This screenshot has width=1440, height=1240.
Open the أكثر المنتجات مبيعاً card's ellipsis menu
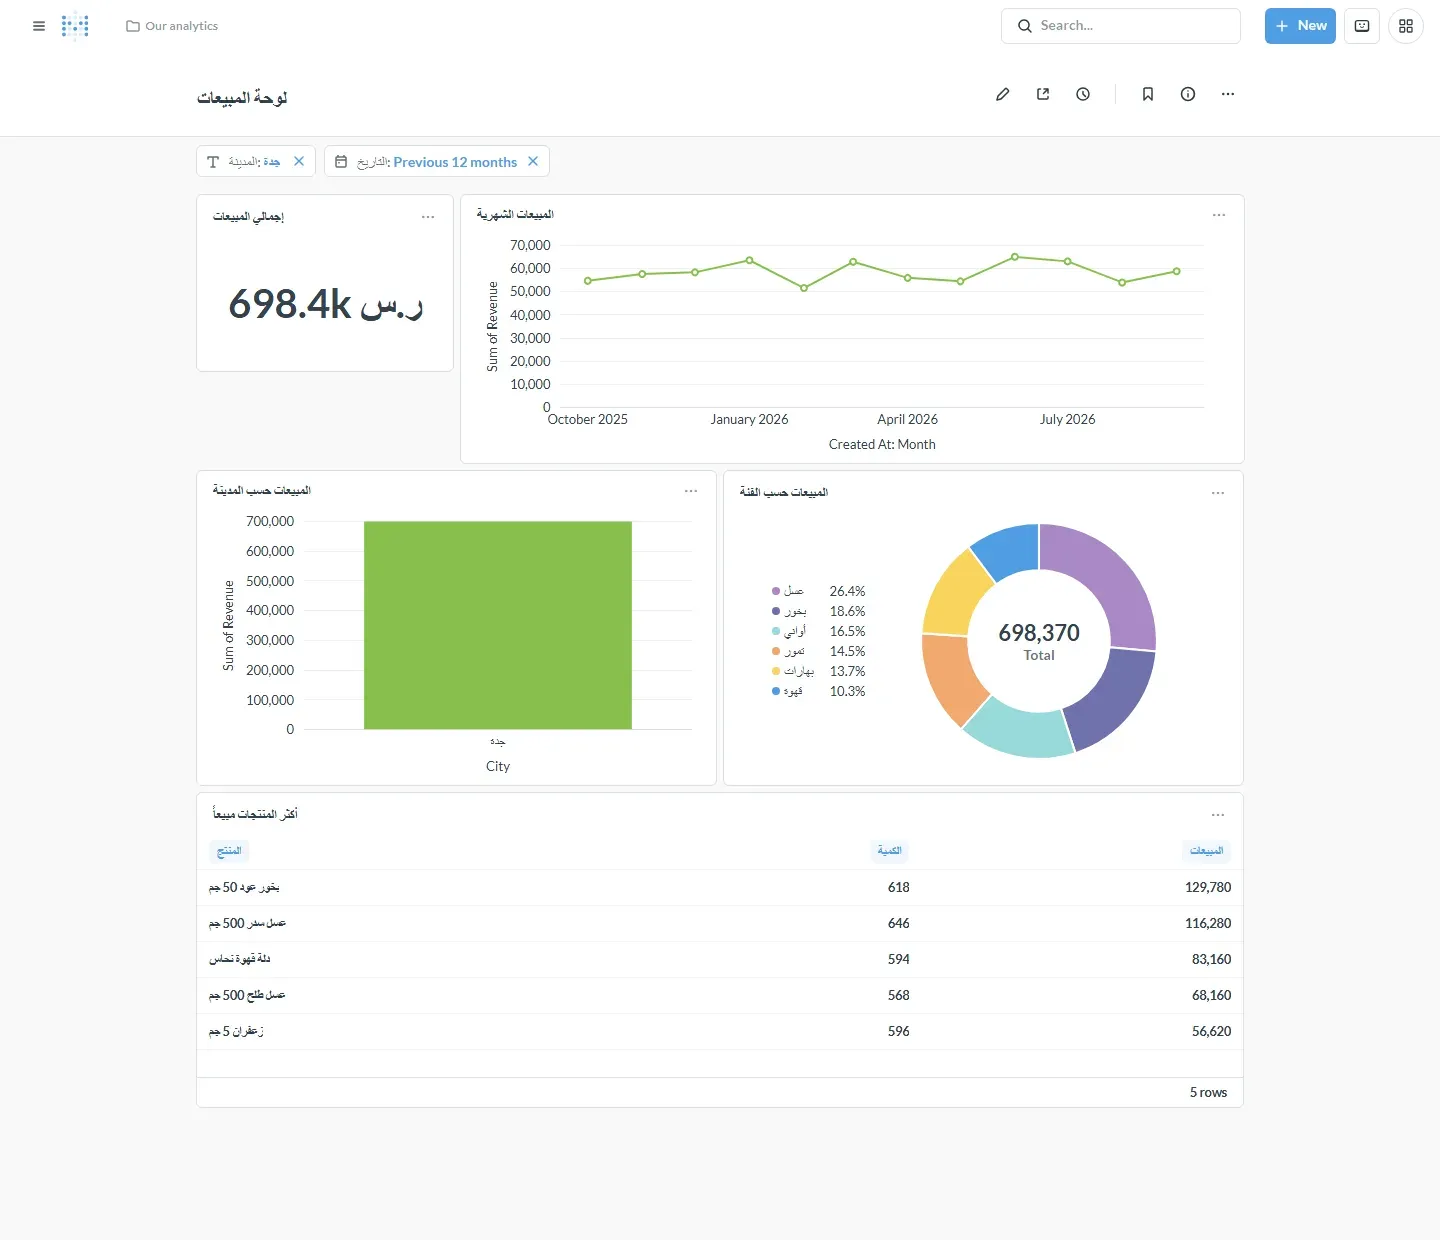[x=1218, y=815]
